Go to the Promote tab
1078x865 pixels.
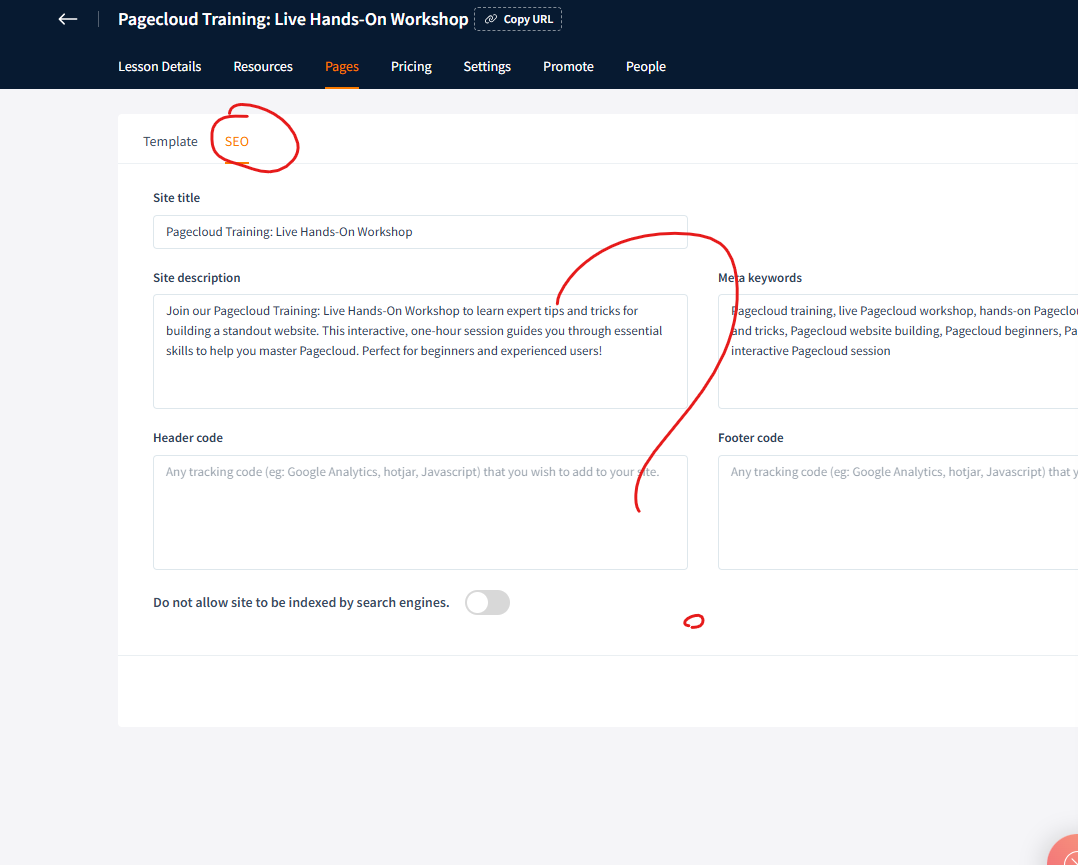point(568,67)
